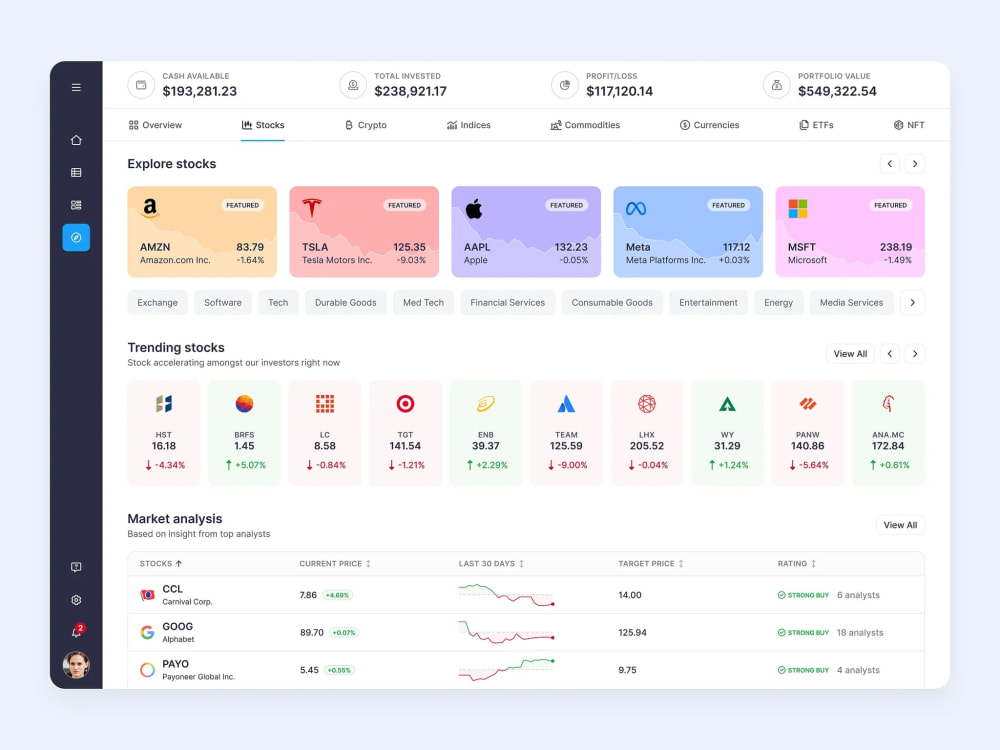This screenshot has width=1000, height=750.
Task: Expand more category chips arrow
Action: (913, 302)
